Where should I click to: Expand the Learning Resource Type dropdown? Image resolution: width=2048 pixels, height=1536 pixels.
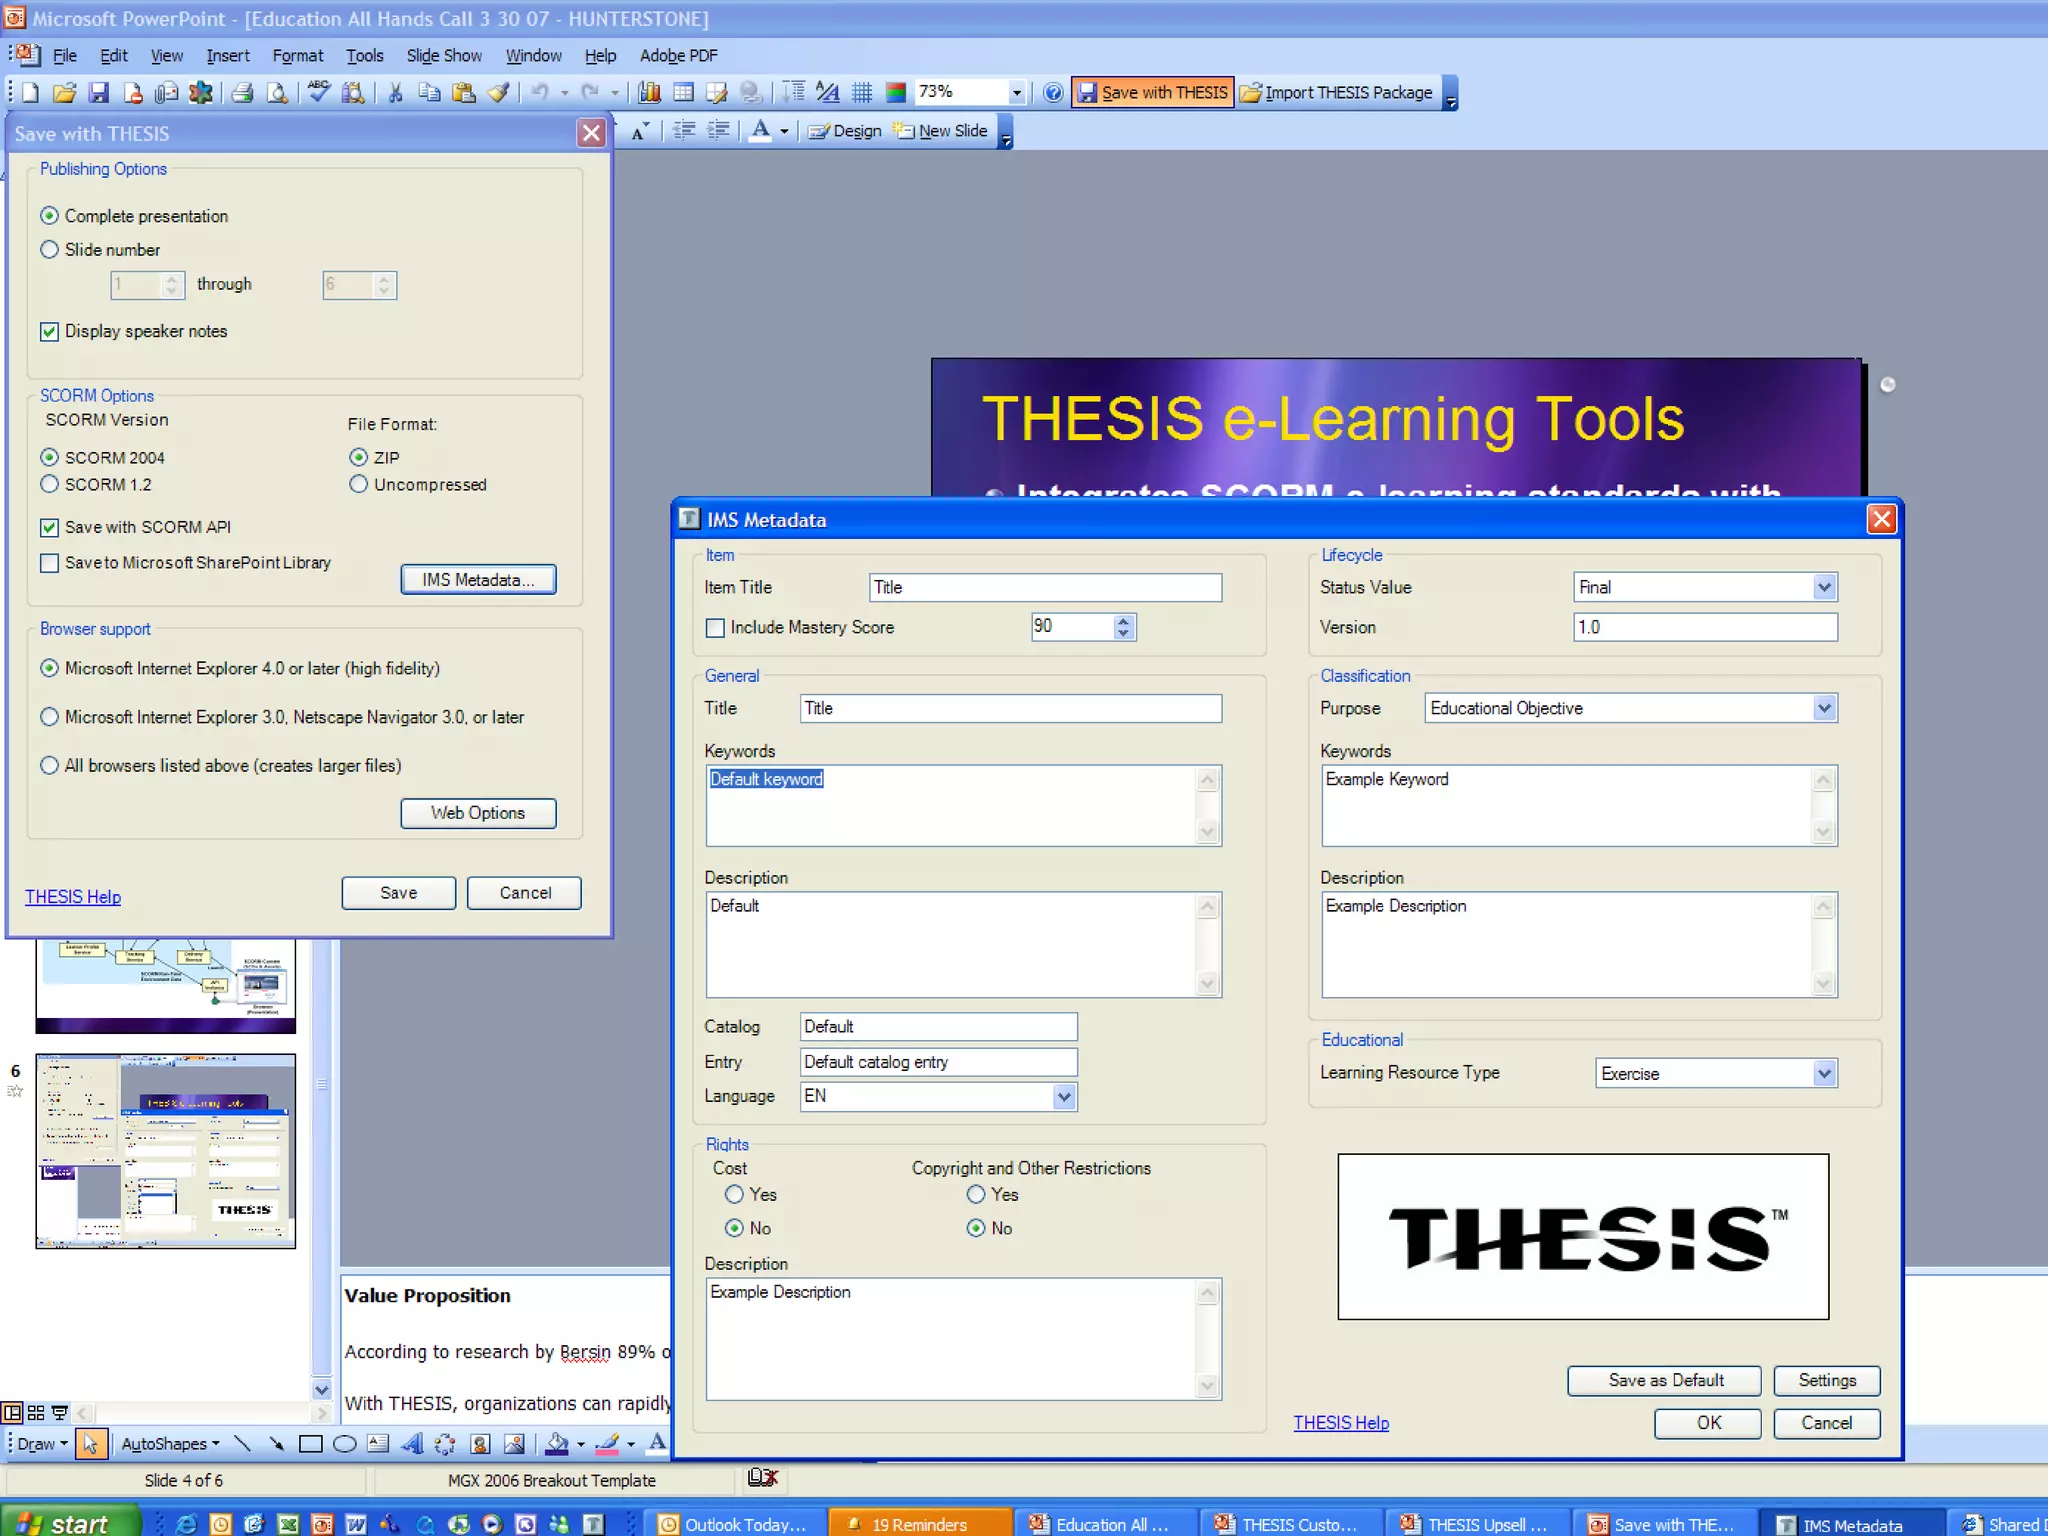[x=1824, y=1074]
